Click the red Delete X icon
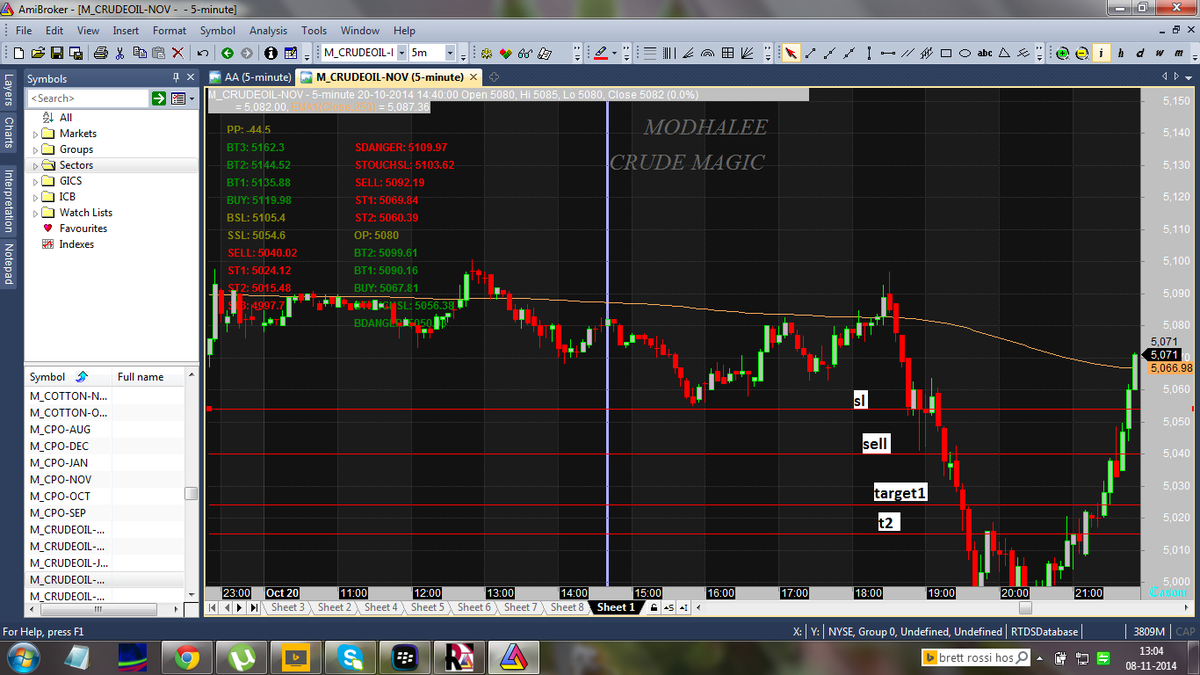 pos(178,53)
